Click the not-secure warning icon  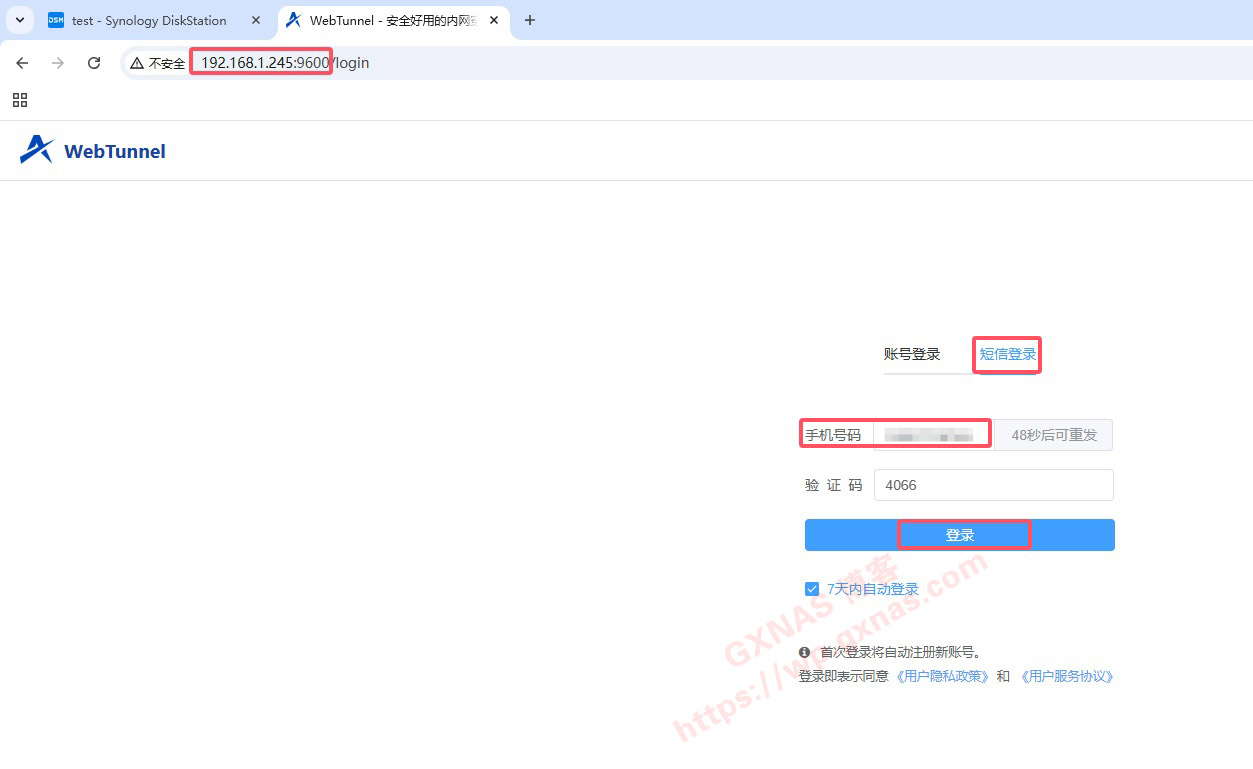(x=137, y=63)
